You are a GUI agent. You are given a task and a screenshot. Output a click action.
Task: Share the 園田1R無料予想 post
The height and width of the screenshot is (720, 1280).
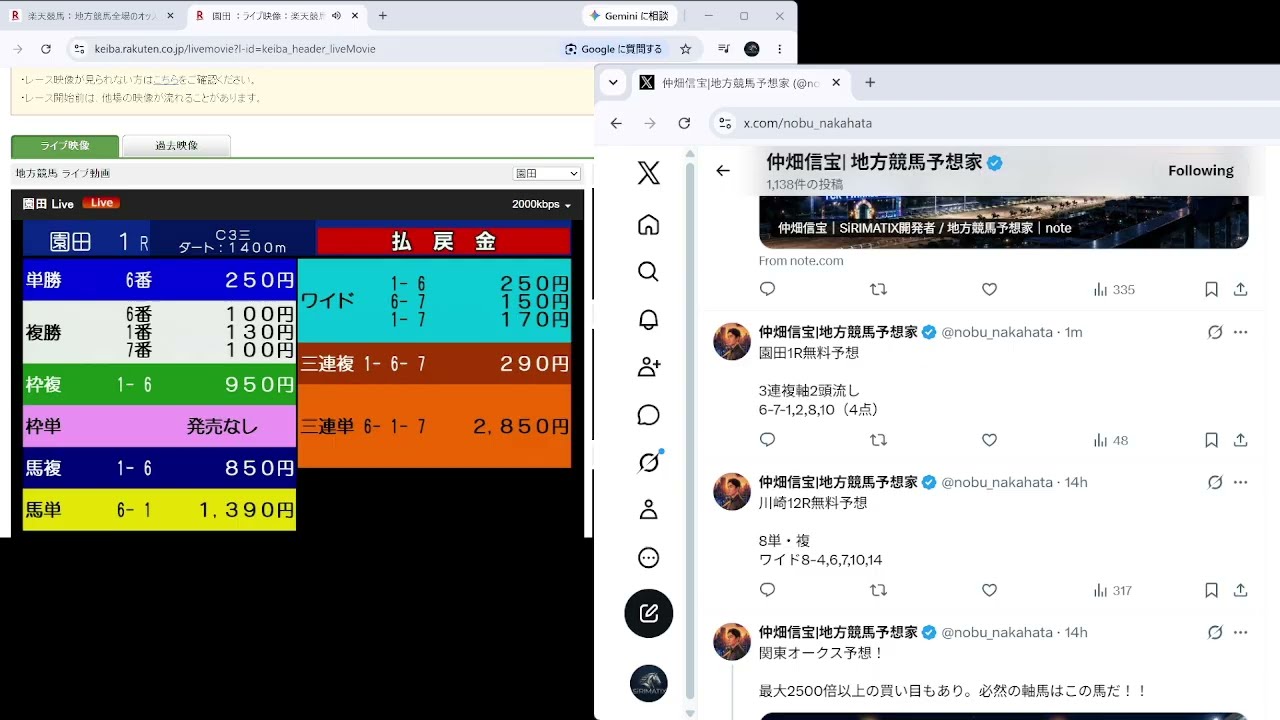click(1240, 440)
